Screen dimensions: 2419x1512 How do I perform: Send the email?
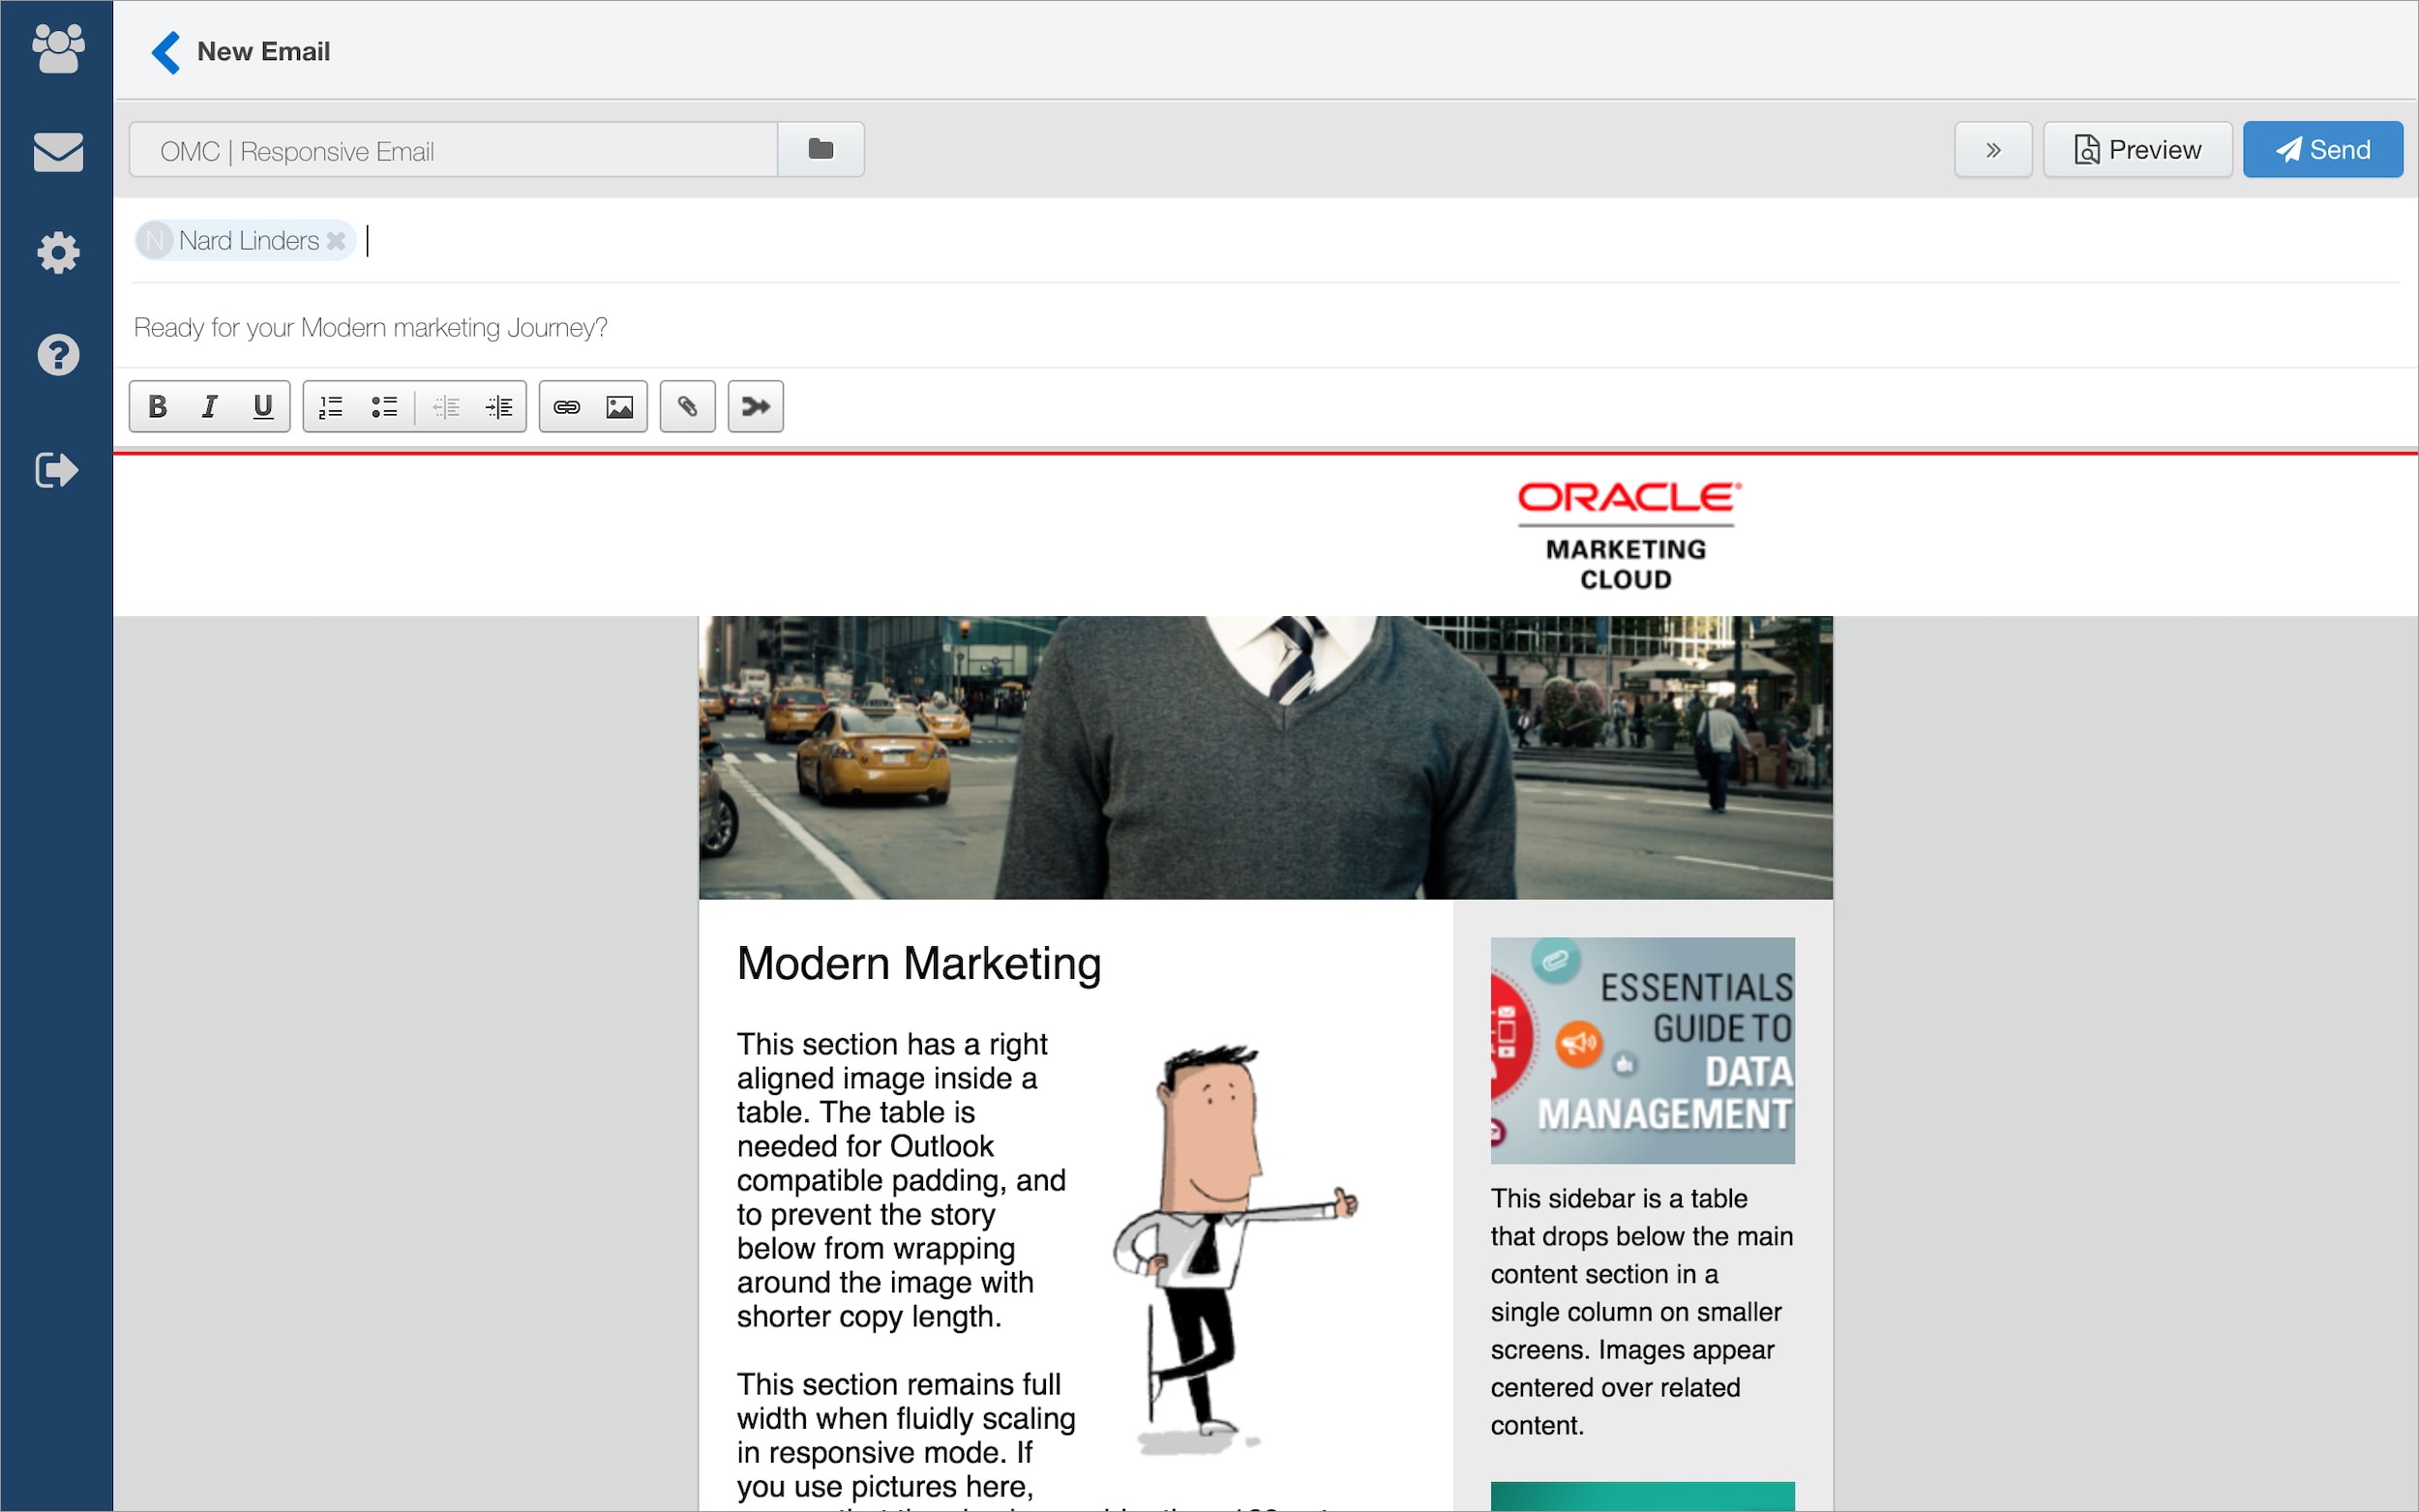pos(2322,150)
